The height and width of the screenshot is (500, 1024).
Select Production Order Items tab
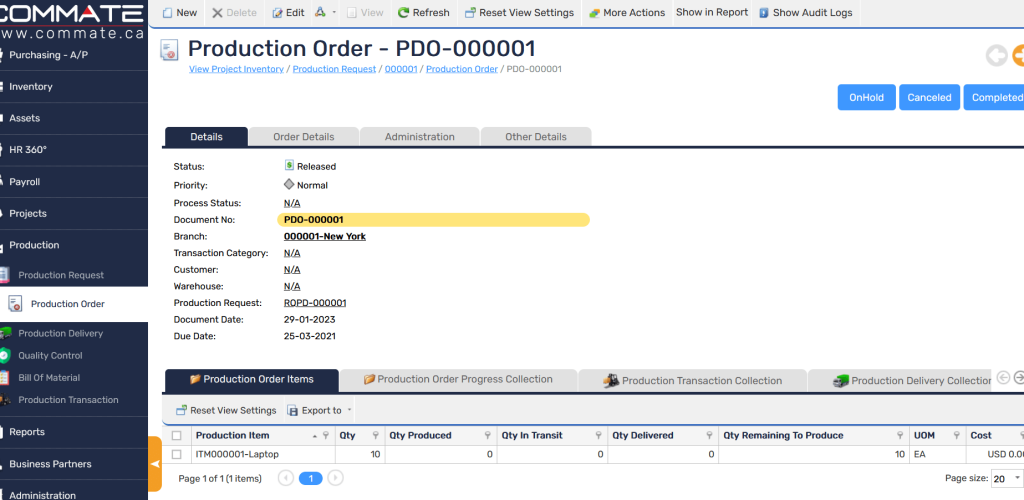point(252,379)
